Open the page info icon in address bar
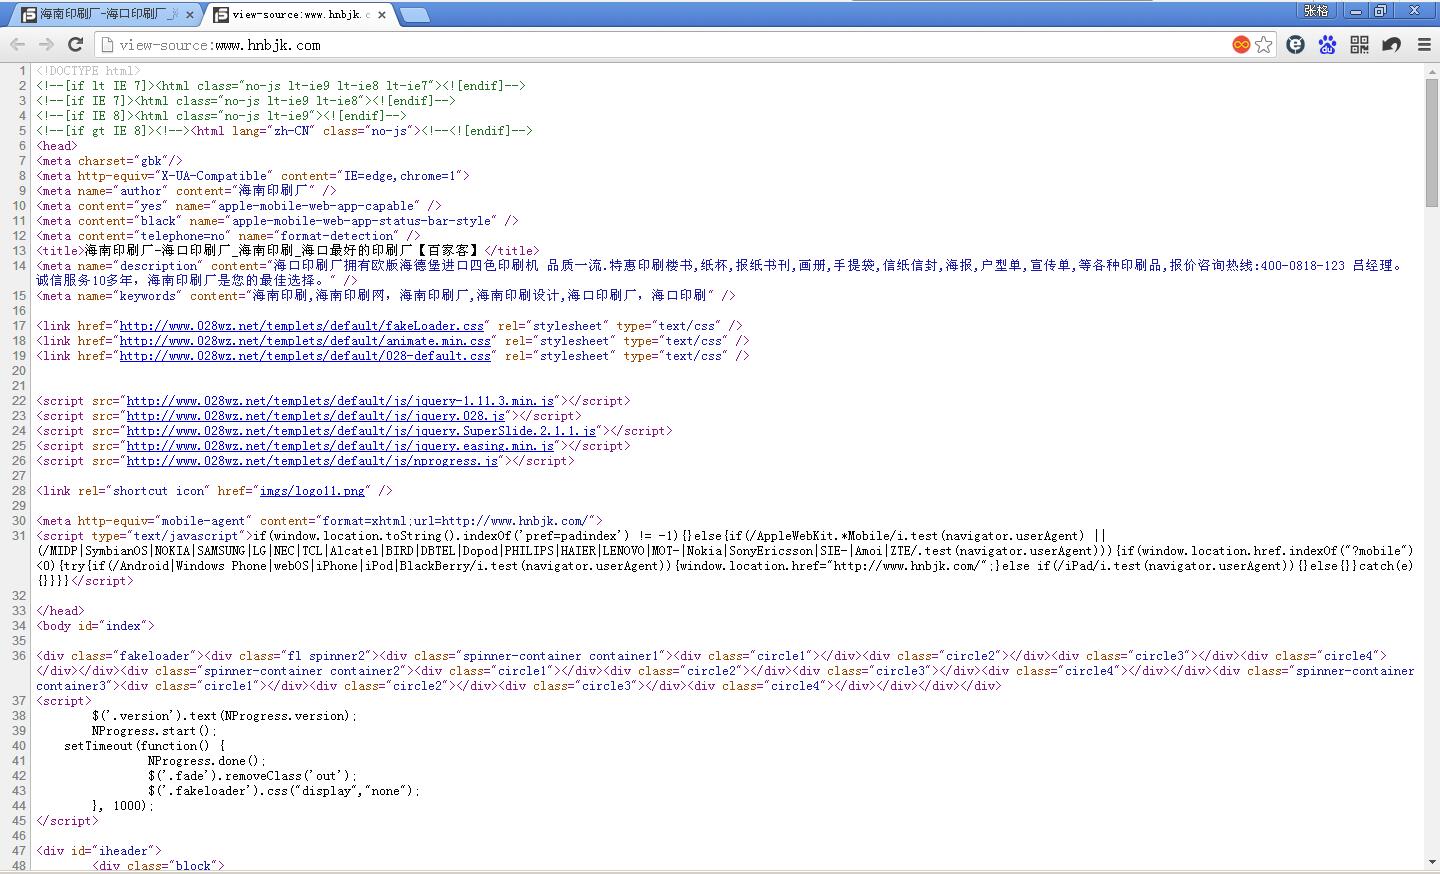Image resolution: width=1440 pixels, height=874 pixels. click(107, 44)
